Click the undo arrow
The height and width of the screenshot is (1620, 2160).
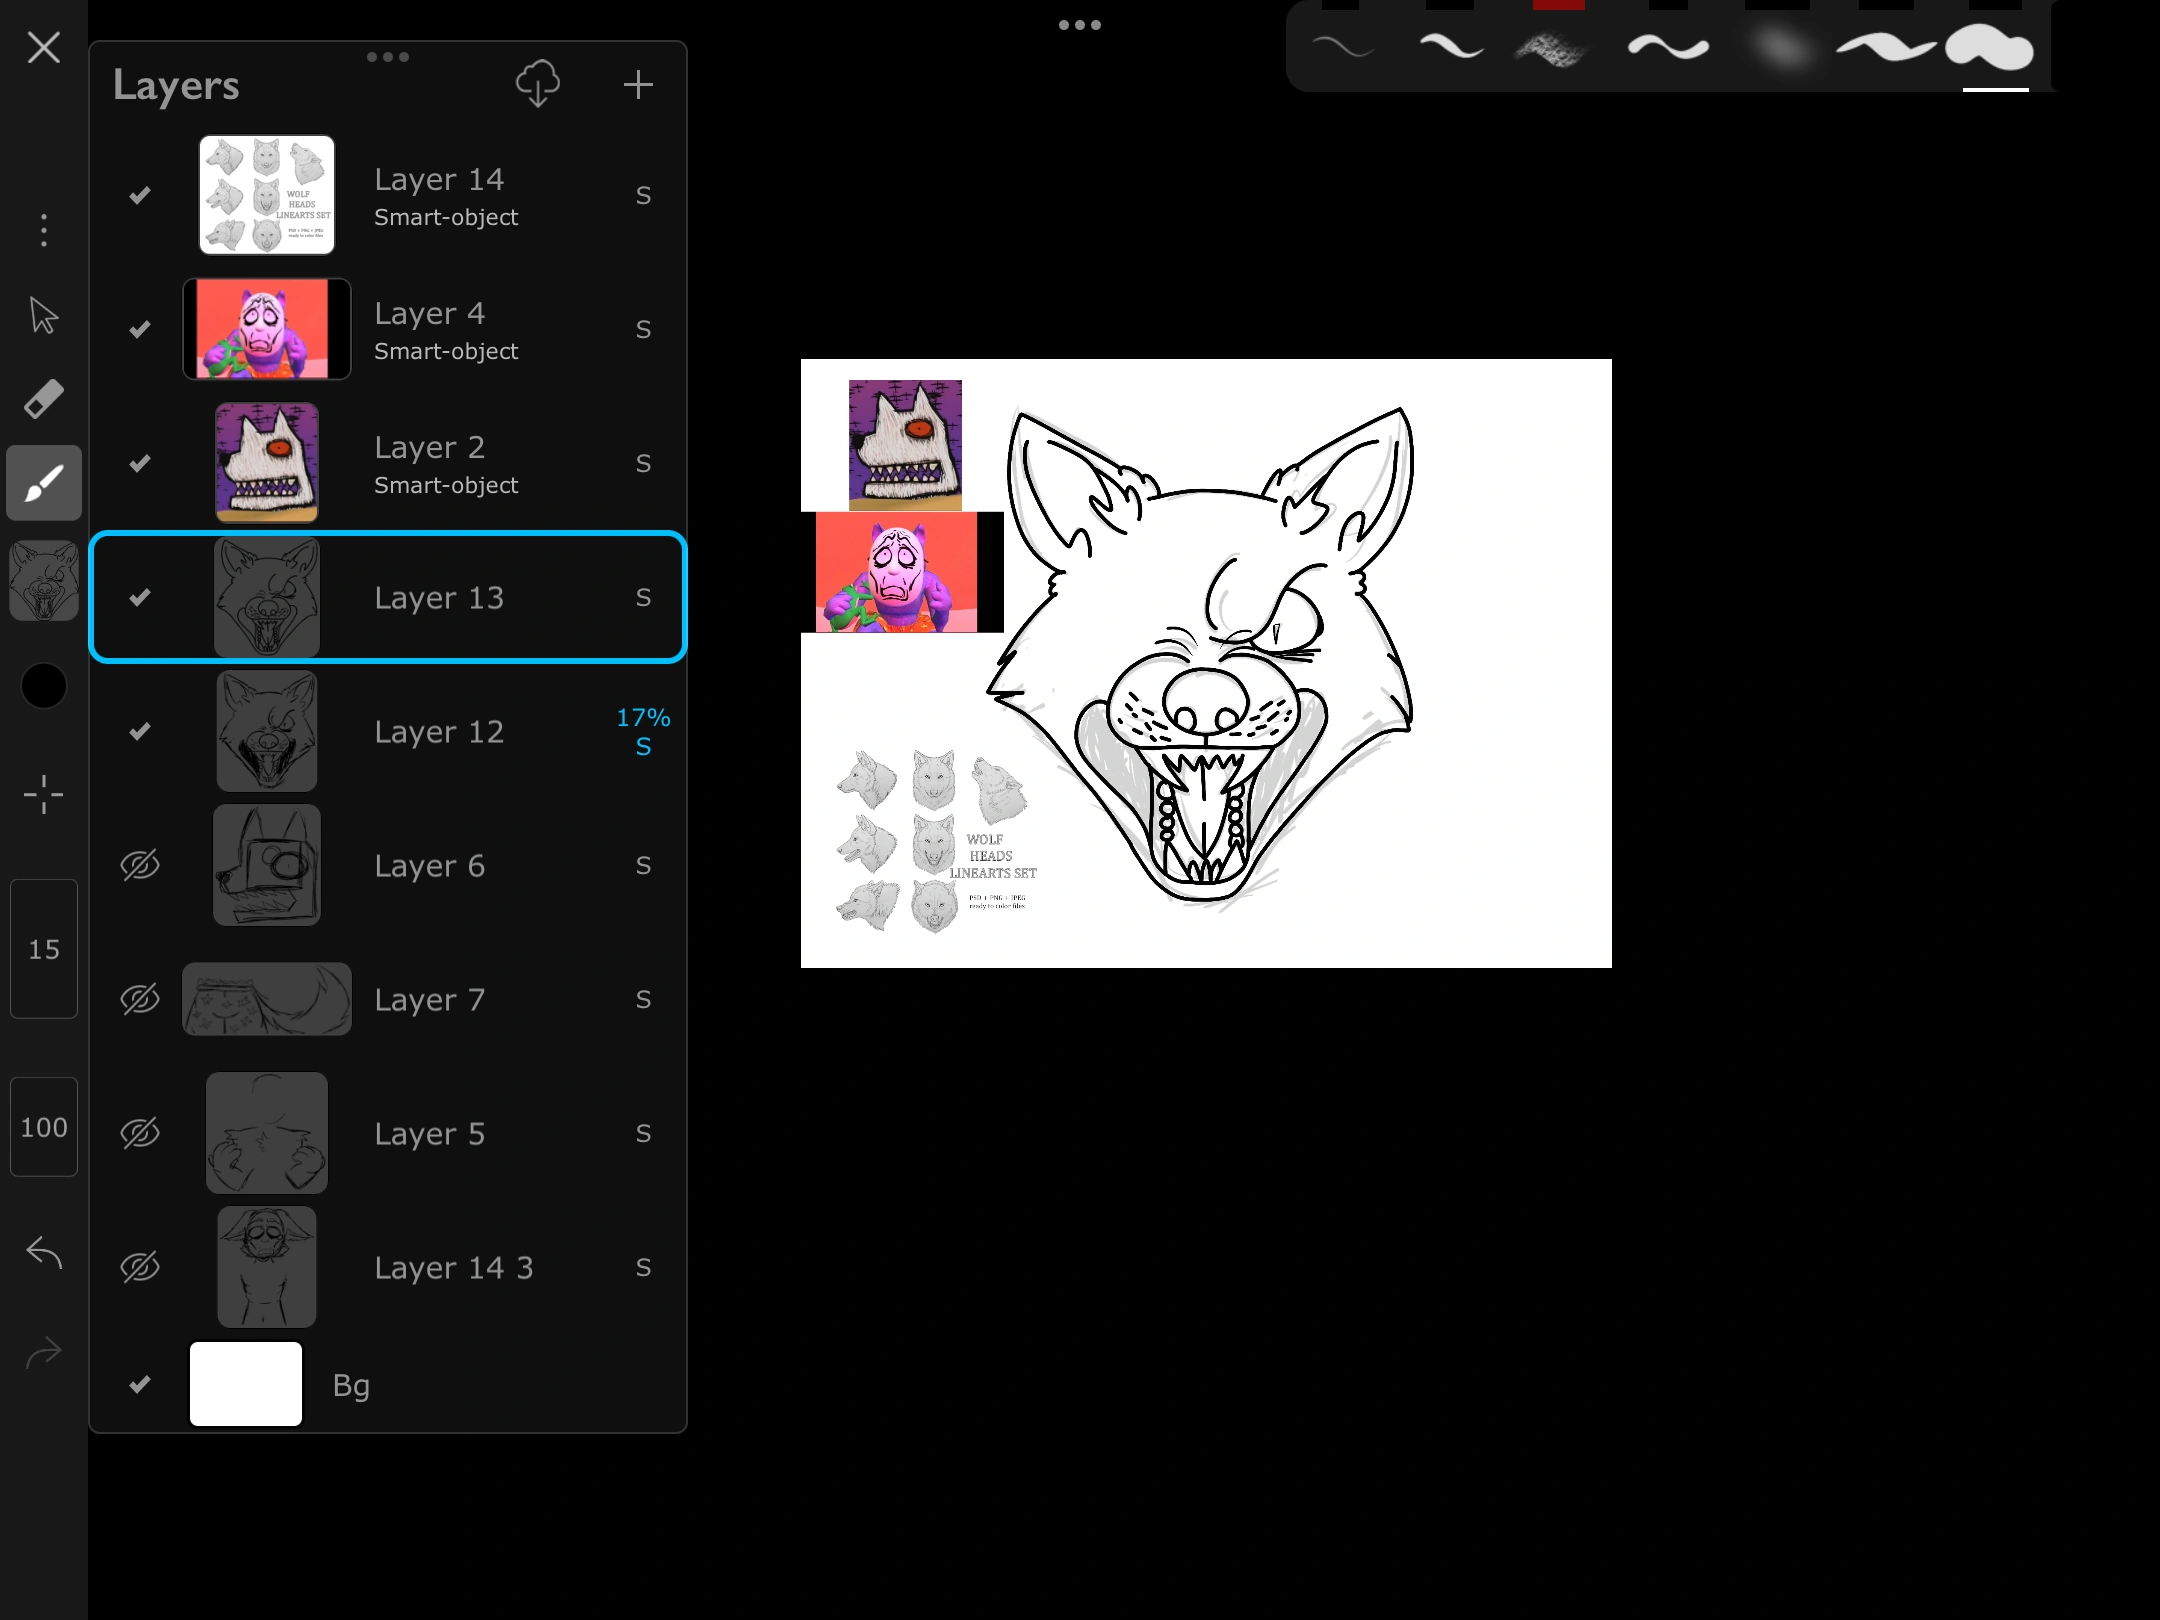pos(44,1253)
